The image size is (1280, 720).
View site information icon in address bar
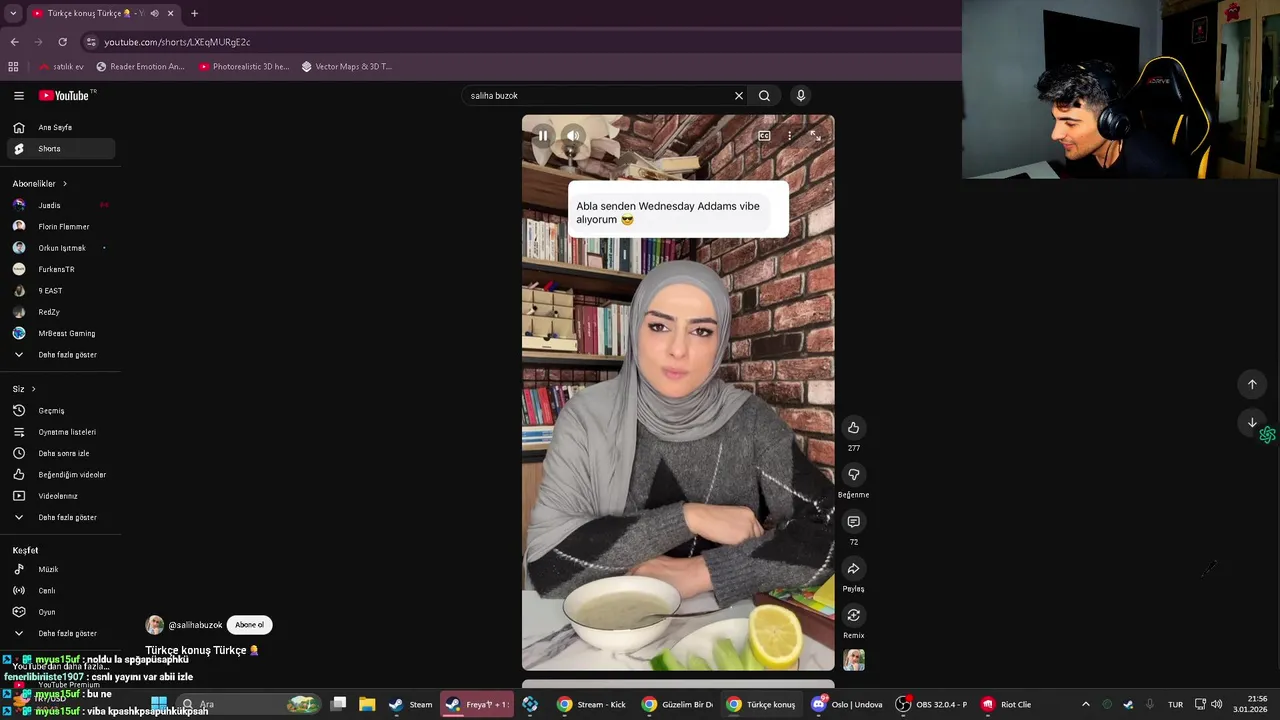pos(91,42)
